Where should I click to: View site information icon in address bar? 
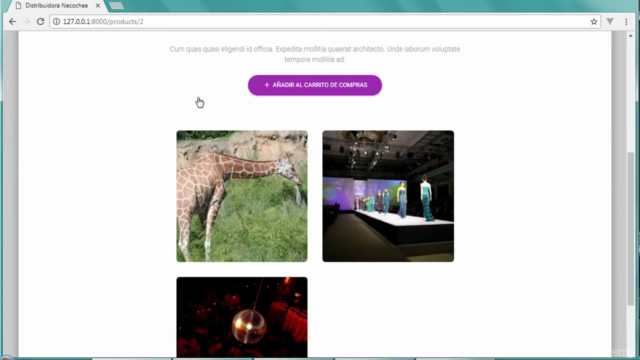[x=56, y=22]
